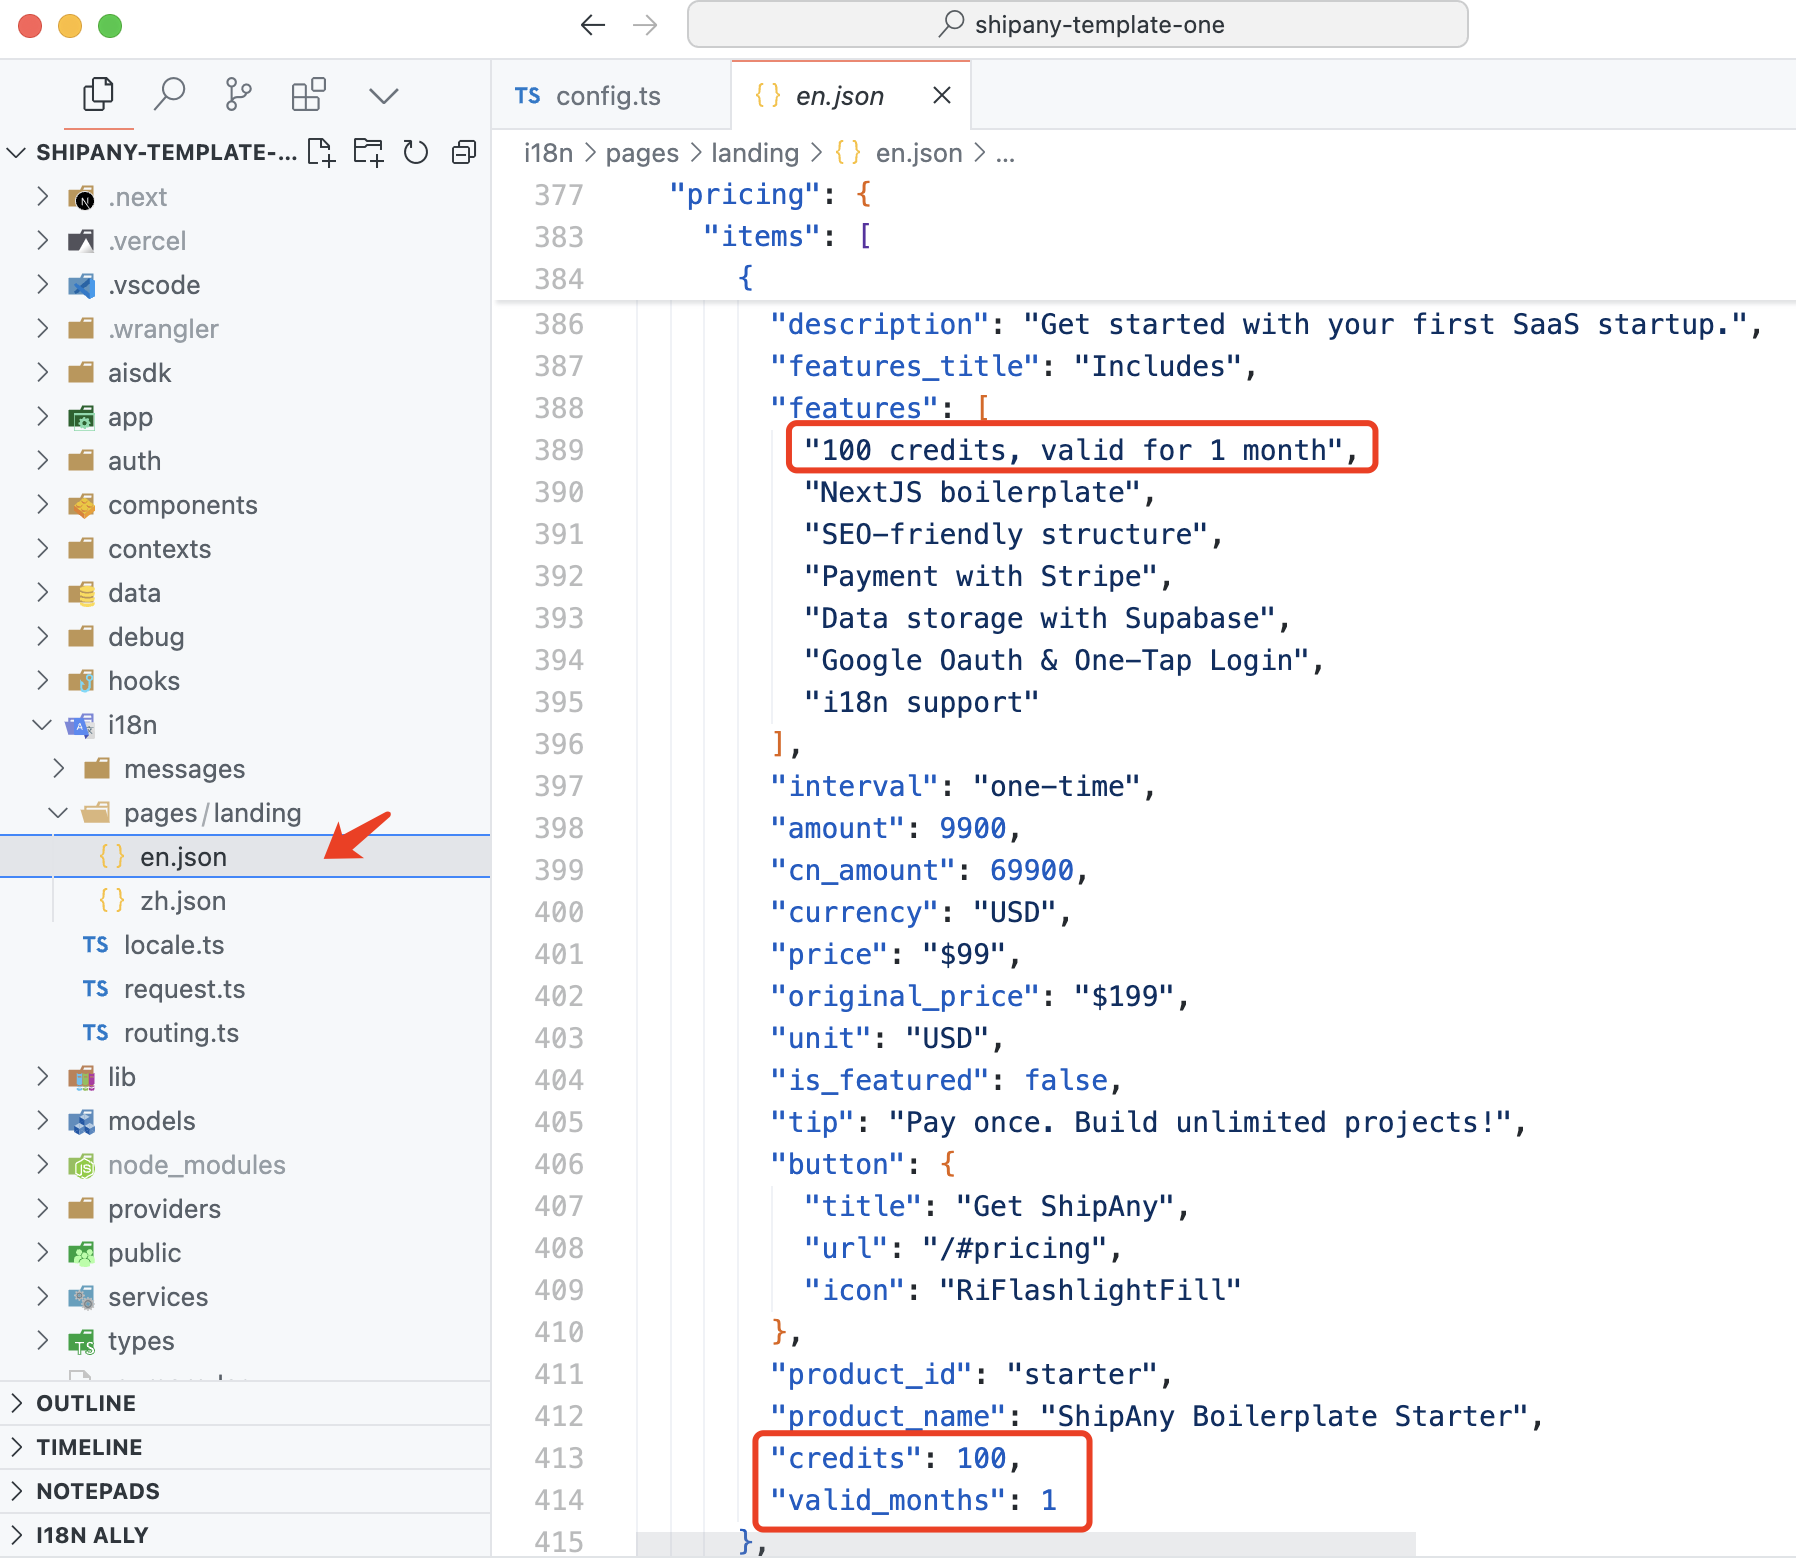
Task: Open the Search view icon
Action: point(169,95)
